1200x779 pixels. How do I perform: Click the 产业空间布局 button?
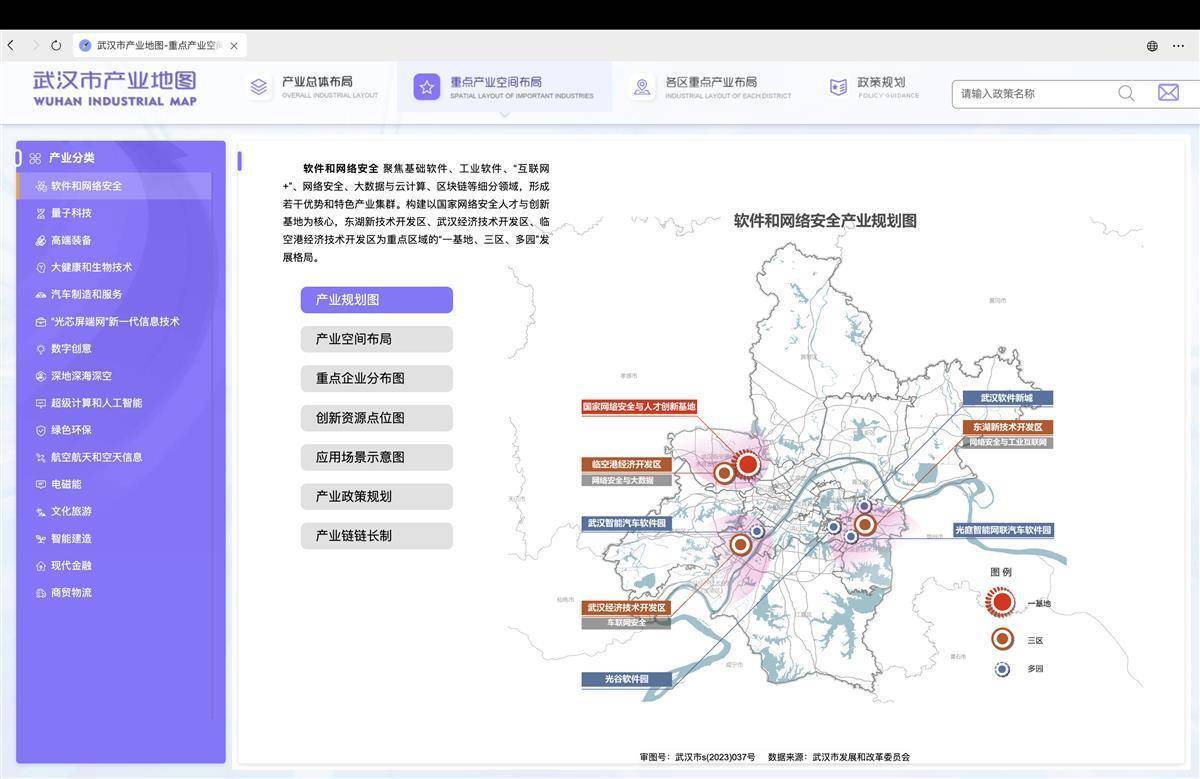[376, 339]
